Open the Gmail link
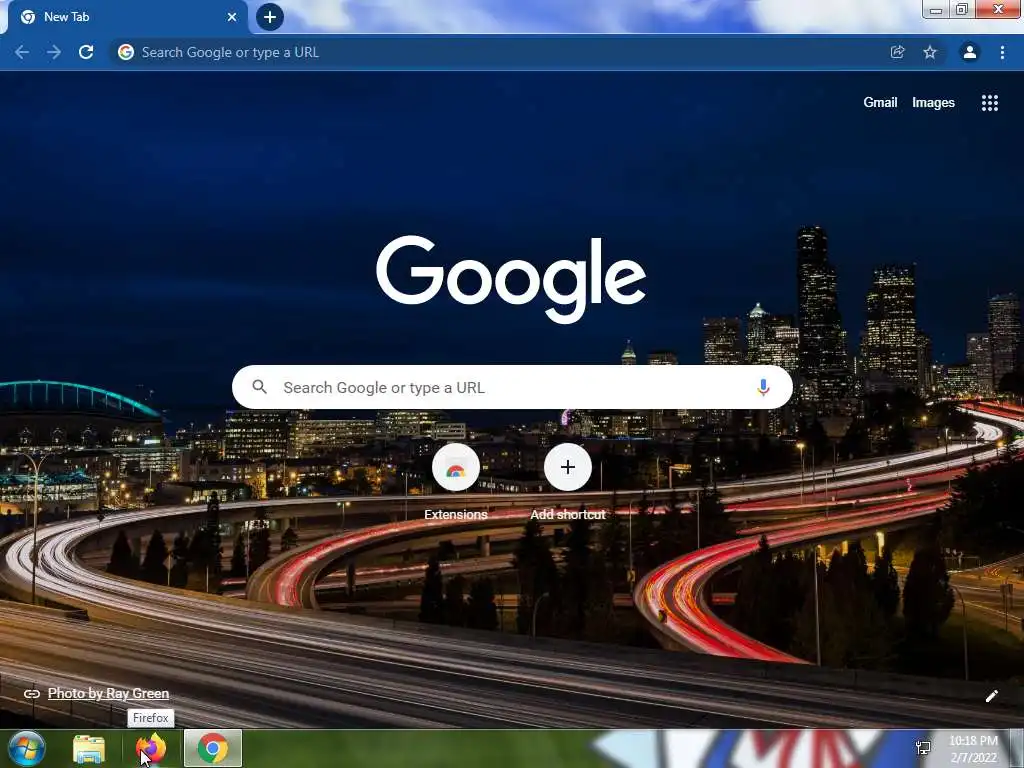 click(x=880, y=103)
